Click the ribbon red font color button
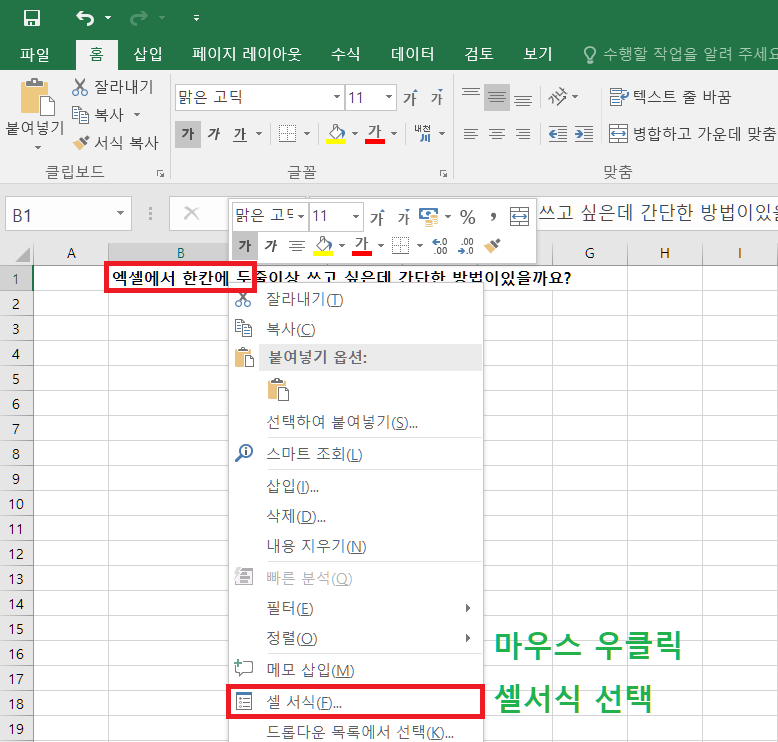Image resolution: width=778 pixels, height=742 pixels. click(375, 134)
